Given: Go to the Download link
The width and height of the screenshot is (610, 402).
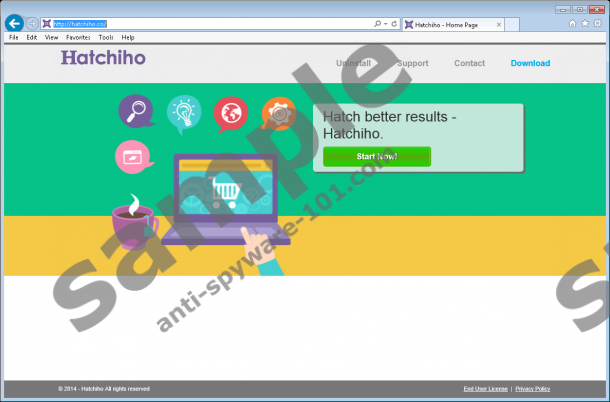Looking at the screenshot, I should click(x=530, y=63).
